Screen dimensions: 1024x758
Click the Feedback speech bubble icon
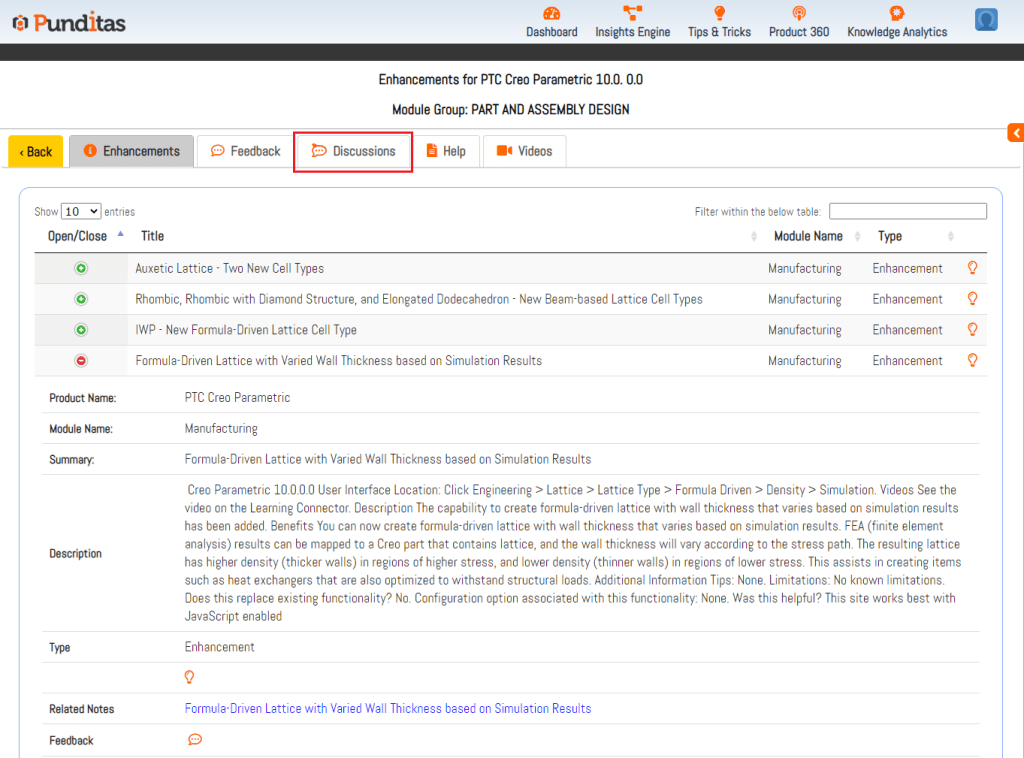(x=195, y=740)
